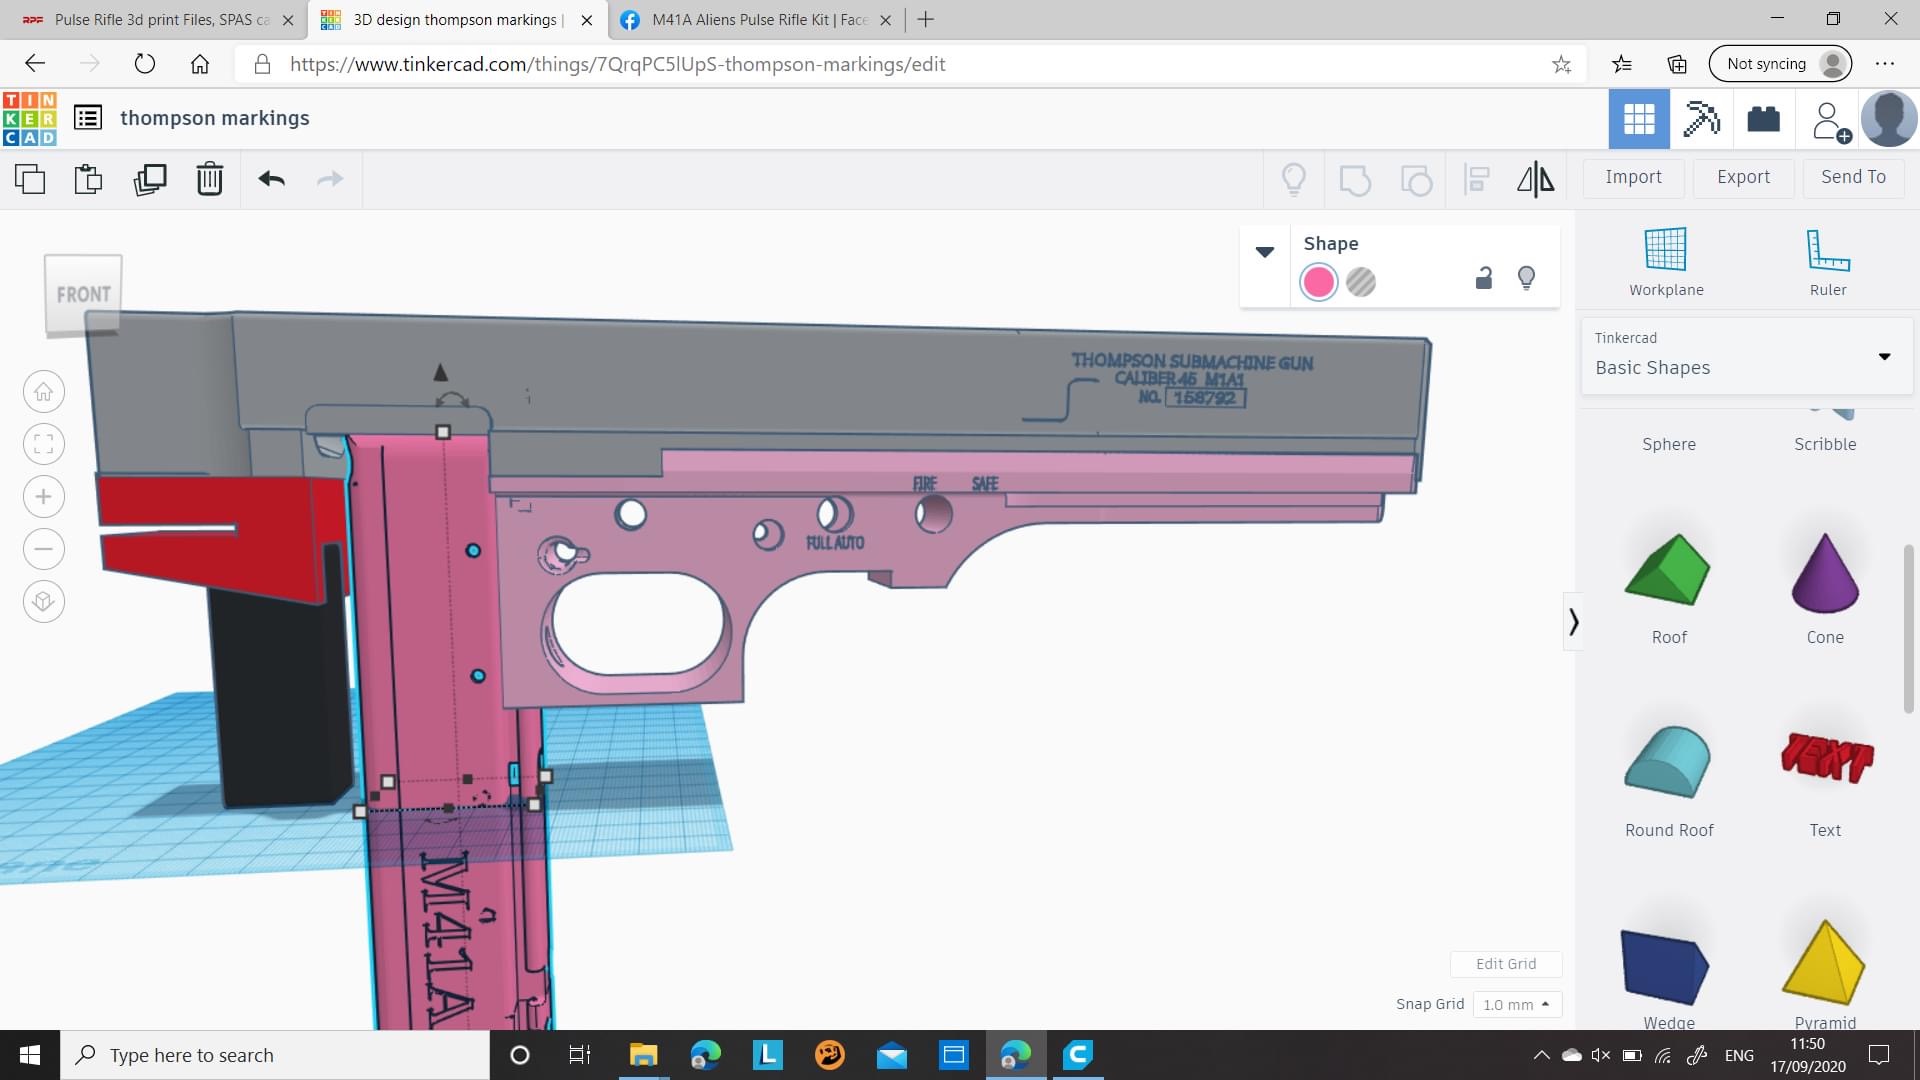The image size is (1920, 1080).
Task: Undo the last action
Action: coord(271,179)
